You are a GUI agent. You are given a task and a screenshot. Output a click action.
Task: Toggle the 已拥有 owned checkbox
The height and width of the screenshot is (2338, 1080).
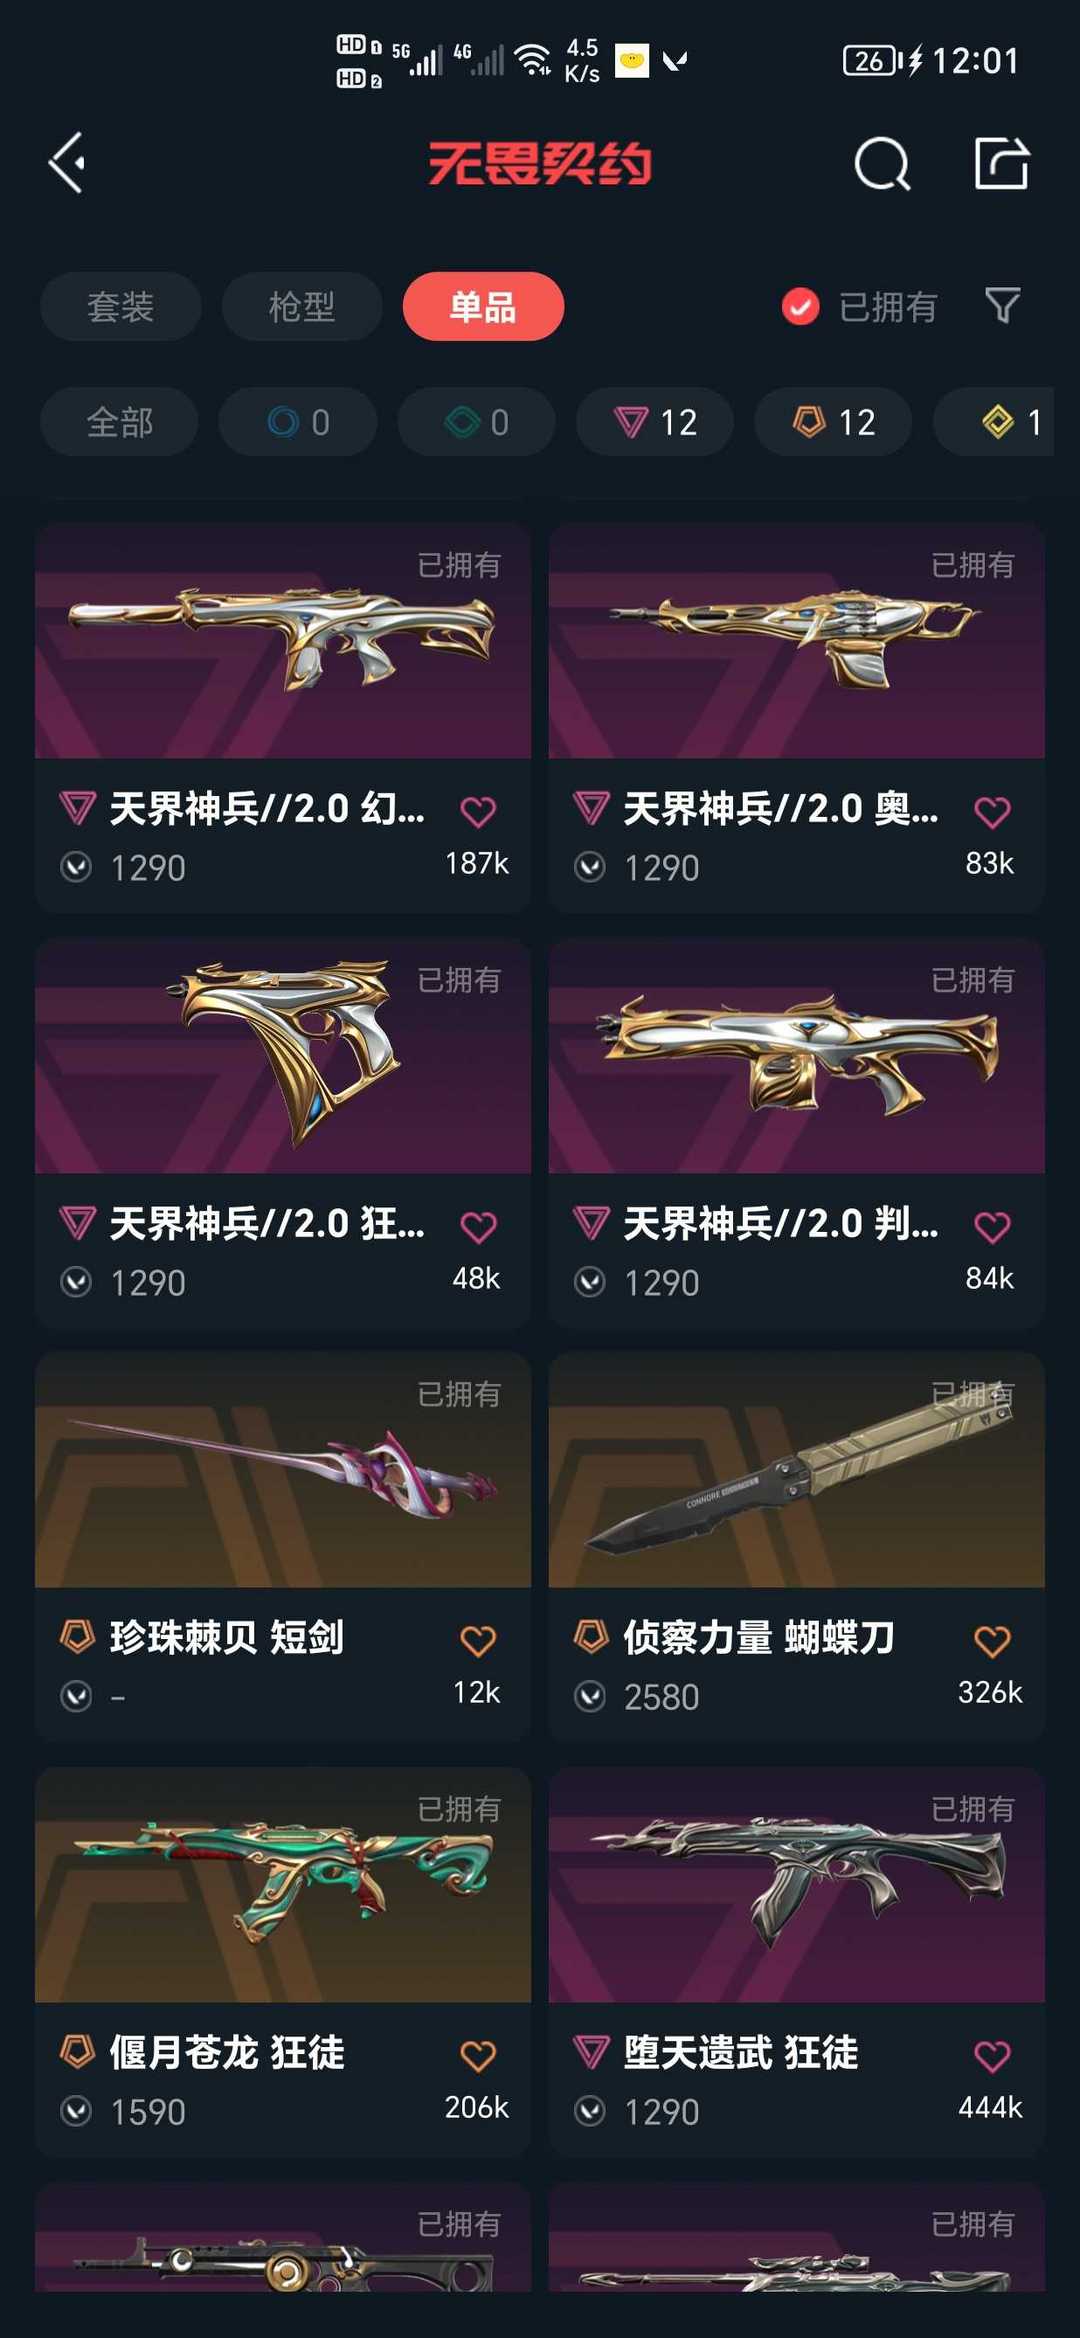[800, 307]
